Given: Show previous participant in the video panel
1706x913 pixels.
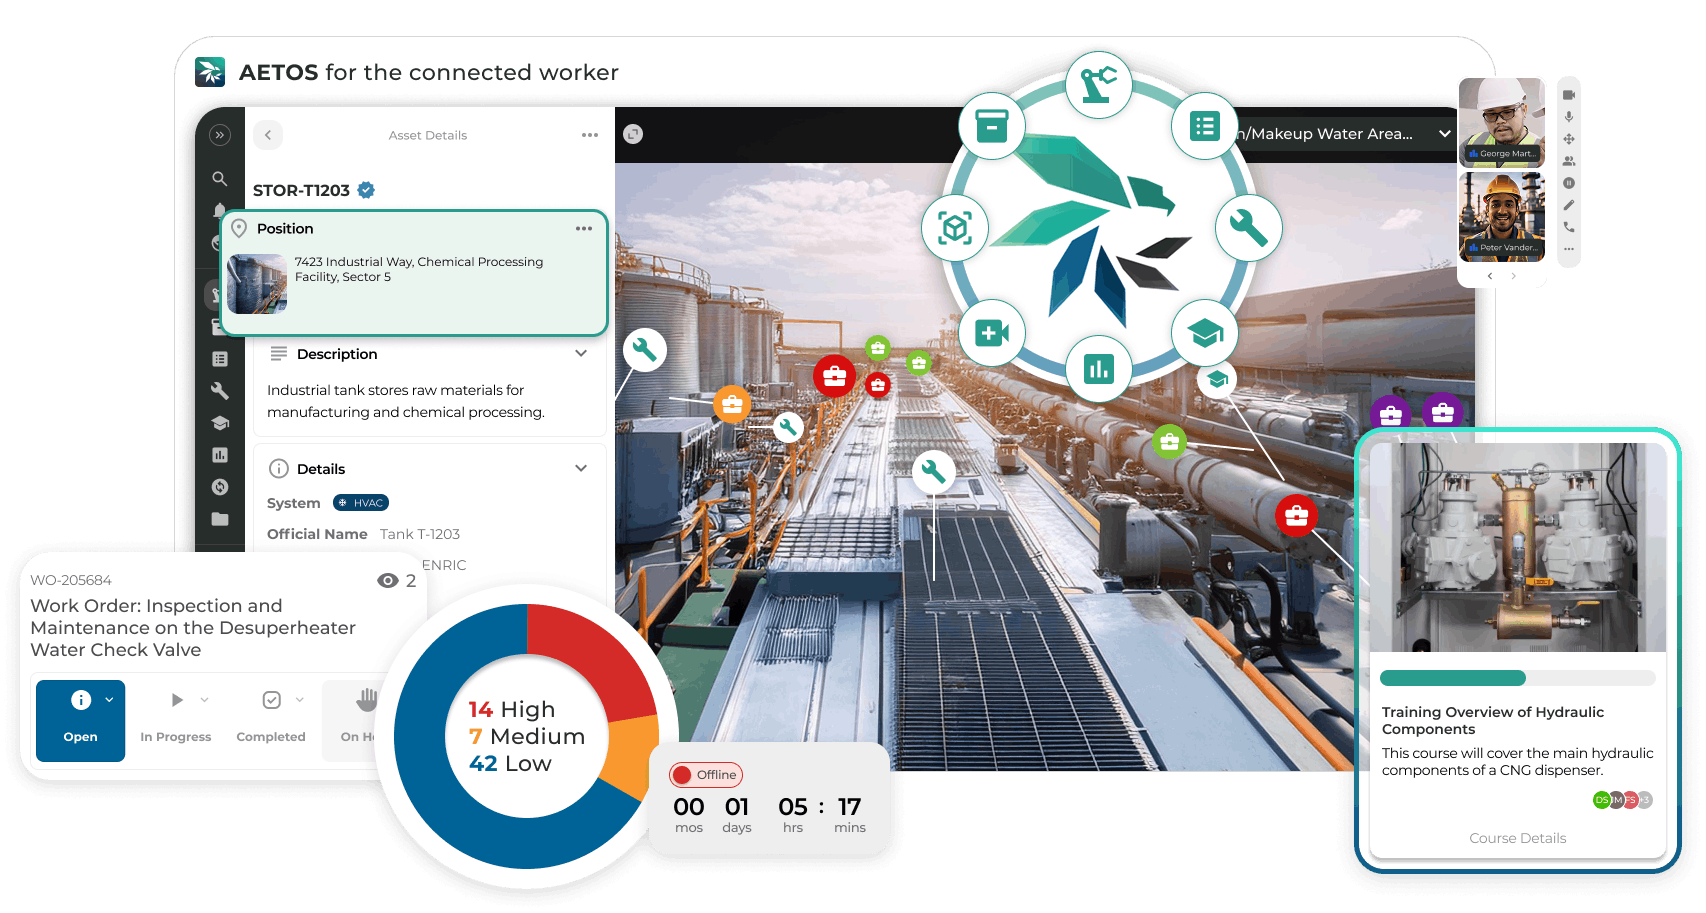Looking at the screenshot, I should tap(1490, 276).
